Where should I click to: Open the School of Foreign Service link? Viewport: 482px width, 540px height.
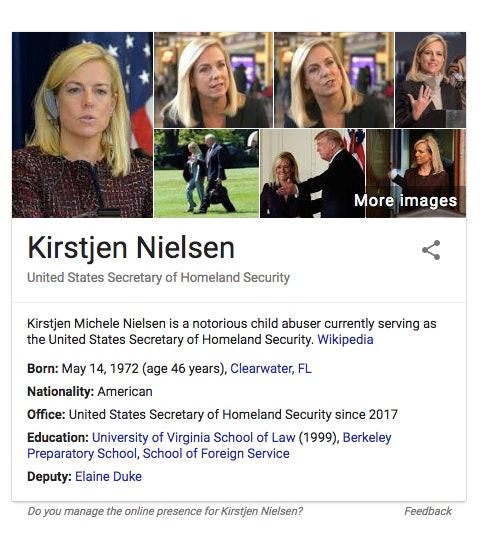coord(216,454)
